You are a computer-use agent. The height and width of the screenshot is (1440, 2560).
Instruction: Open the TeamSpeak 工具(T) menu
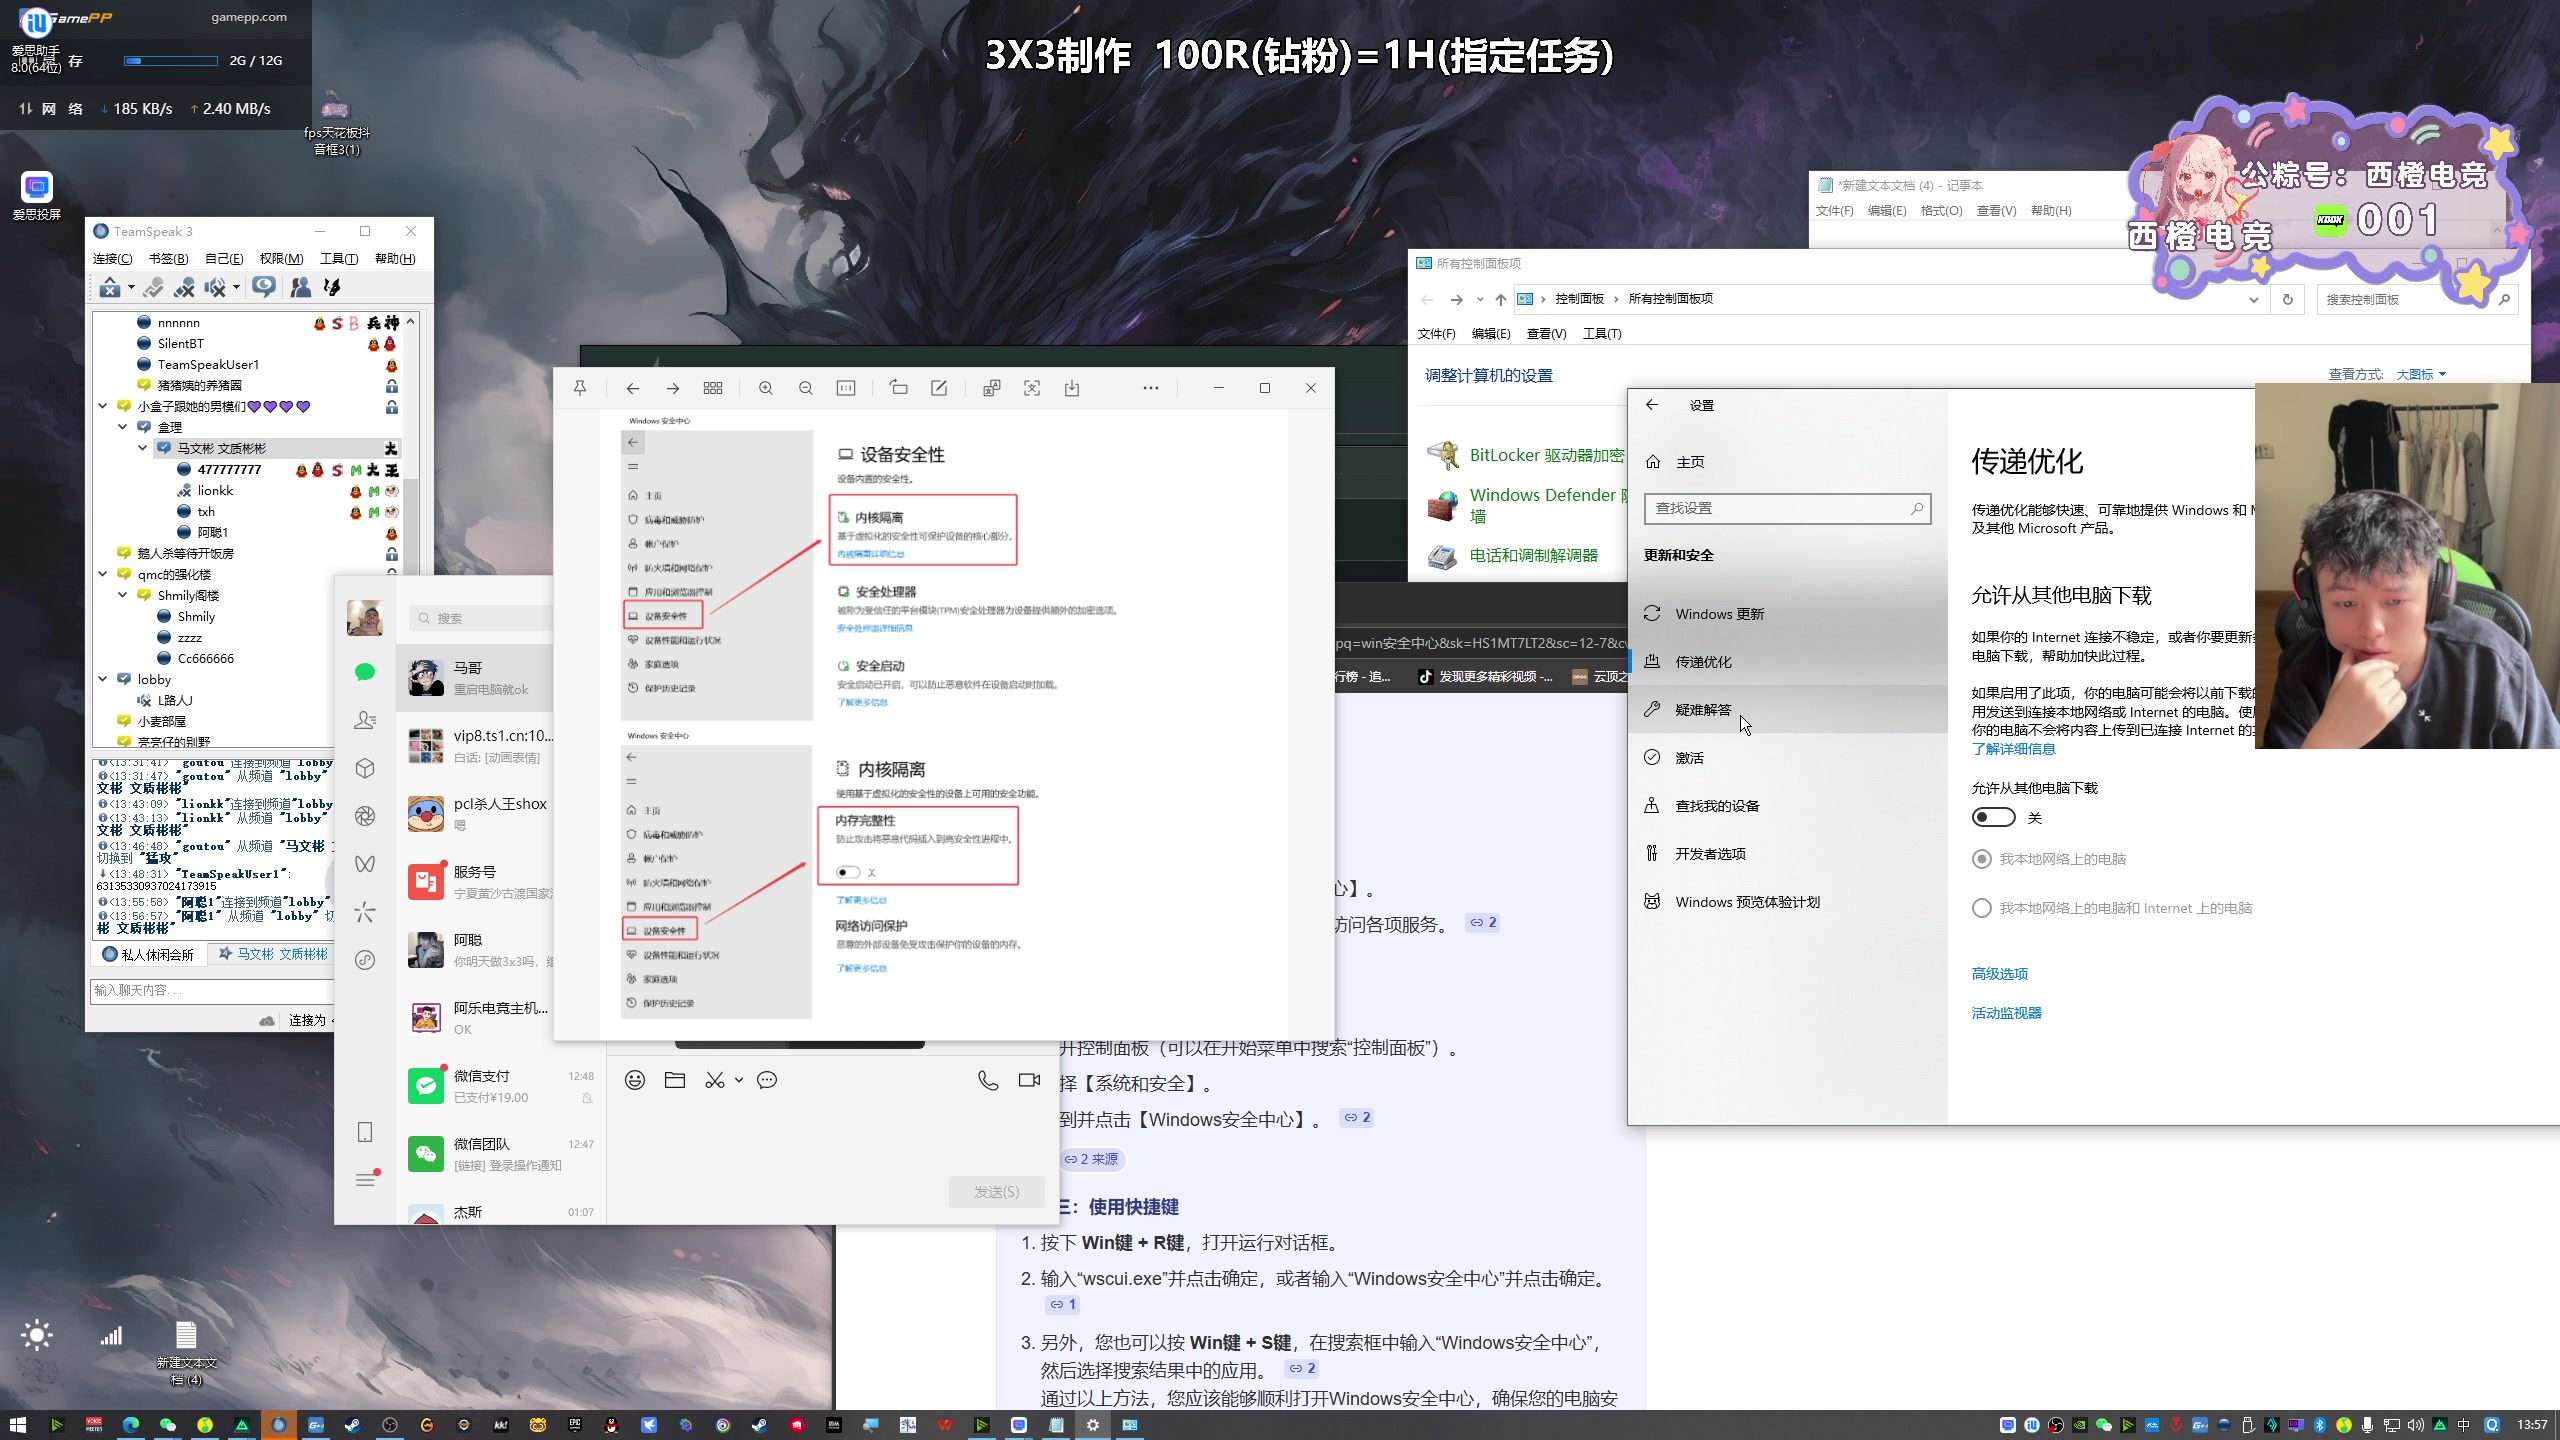coord(339,259)
